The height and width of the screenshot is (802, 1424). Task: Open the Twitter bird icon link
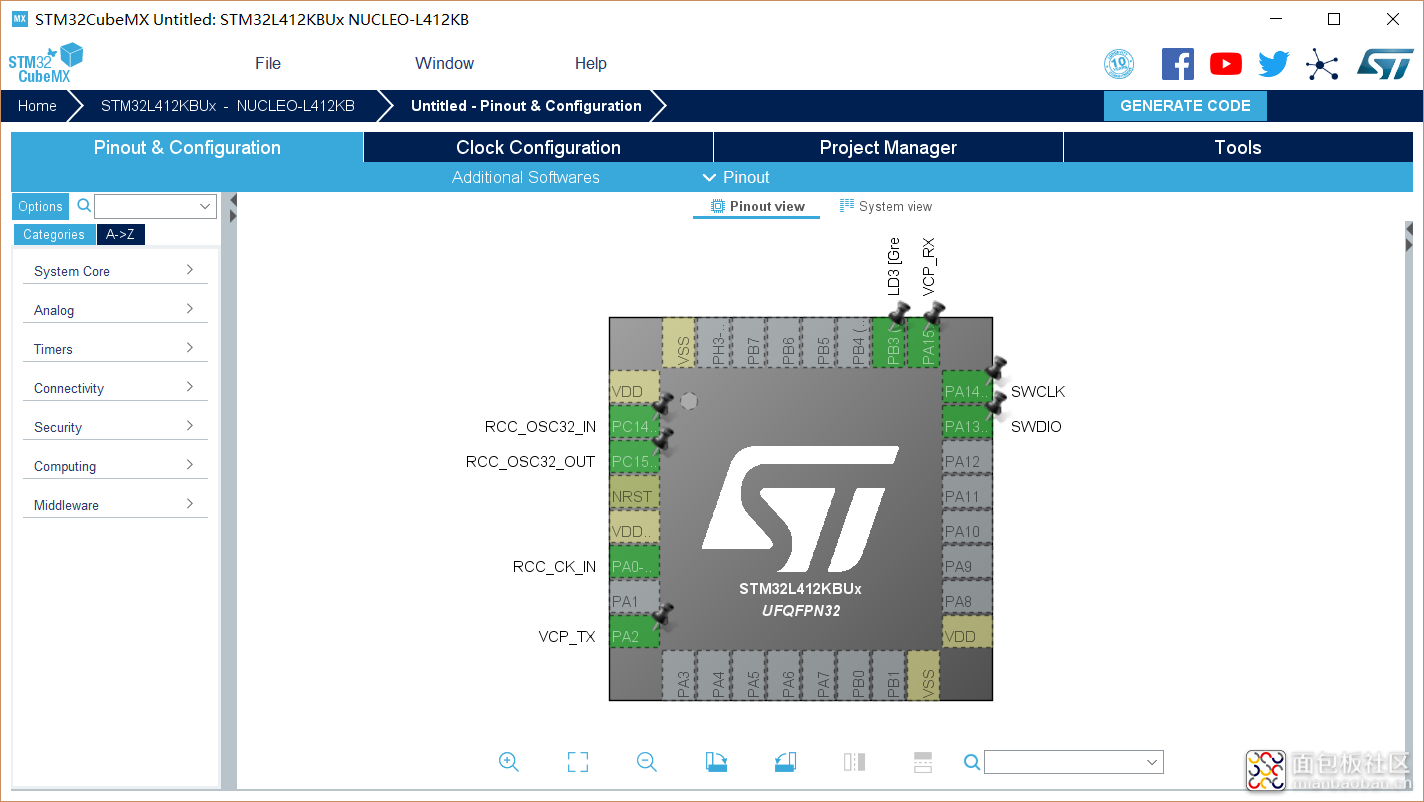pyautogui.click(x=1274, y=64)
